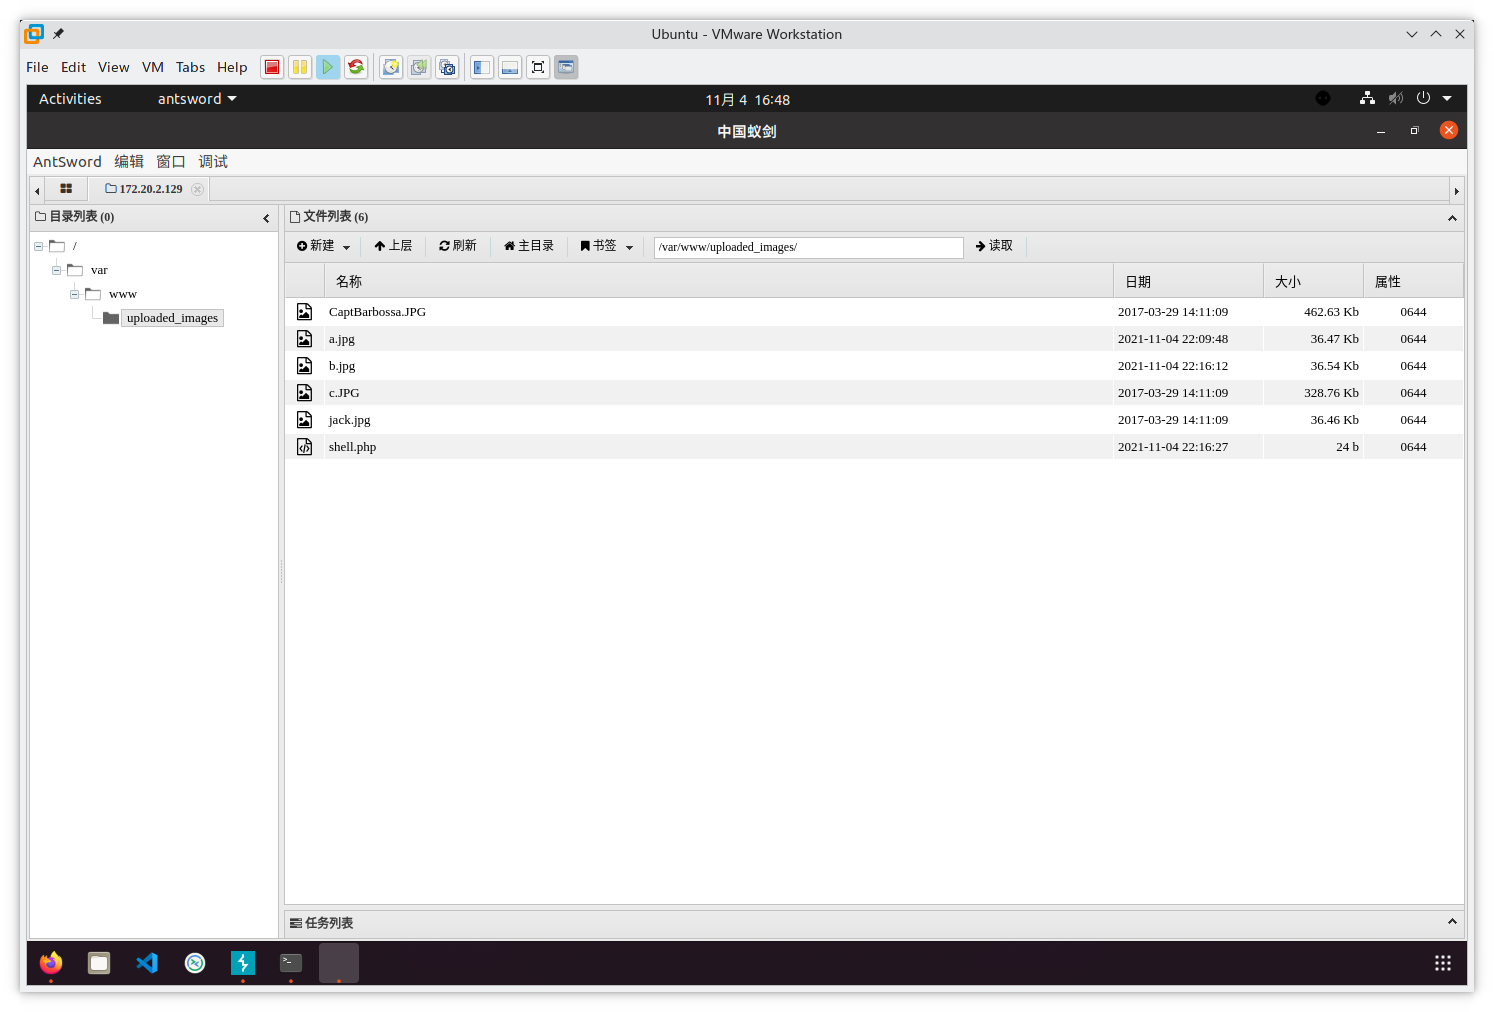
Task: Click the clock 11月4 16:48
Action: (747, 100)
